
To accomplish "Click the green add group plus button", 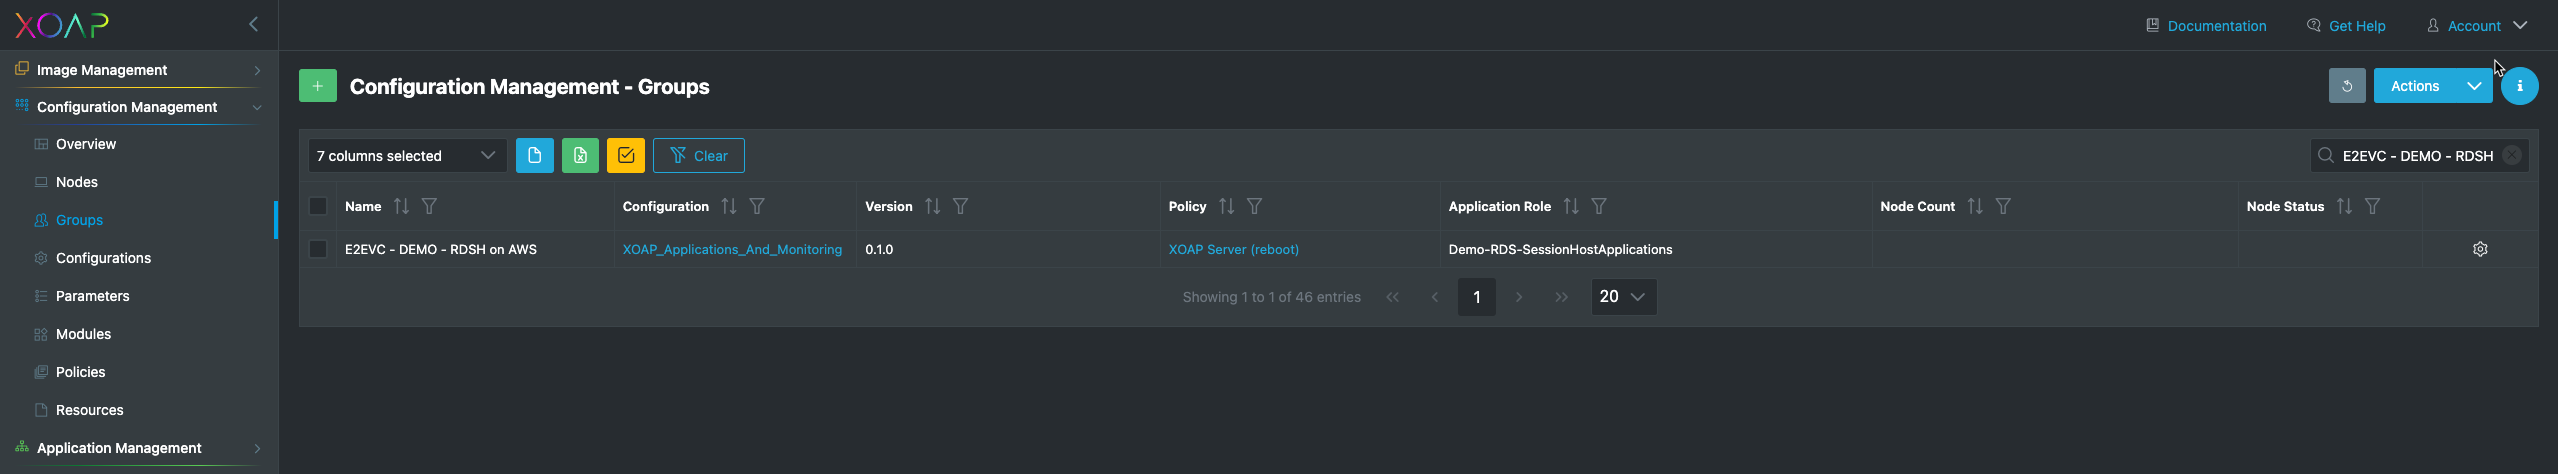I will [317, 86].
